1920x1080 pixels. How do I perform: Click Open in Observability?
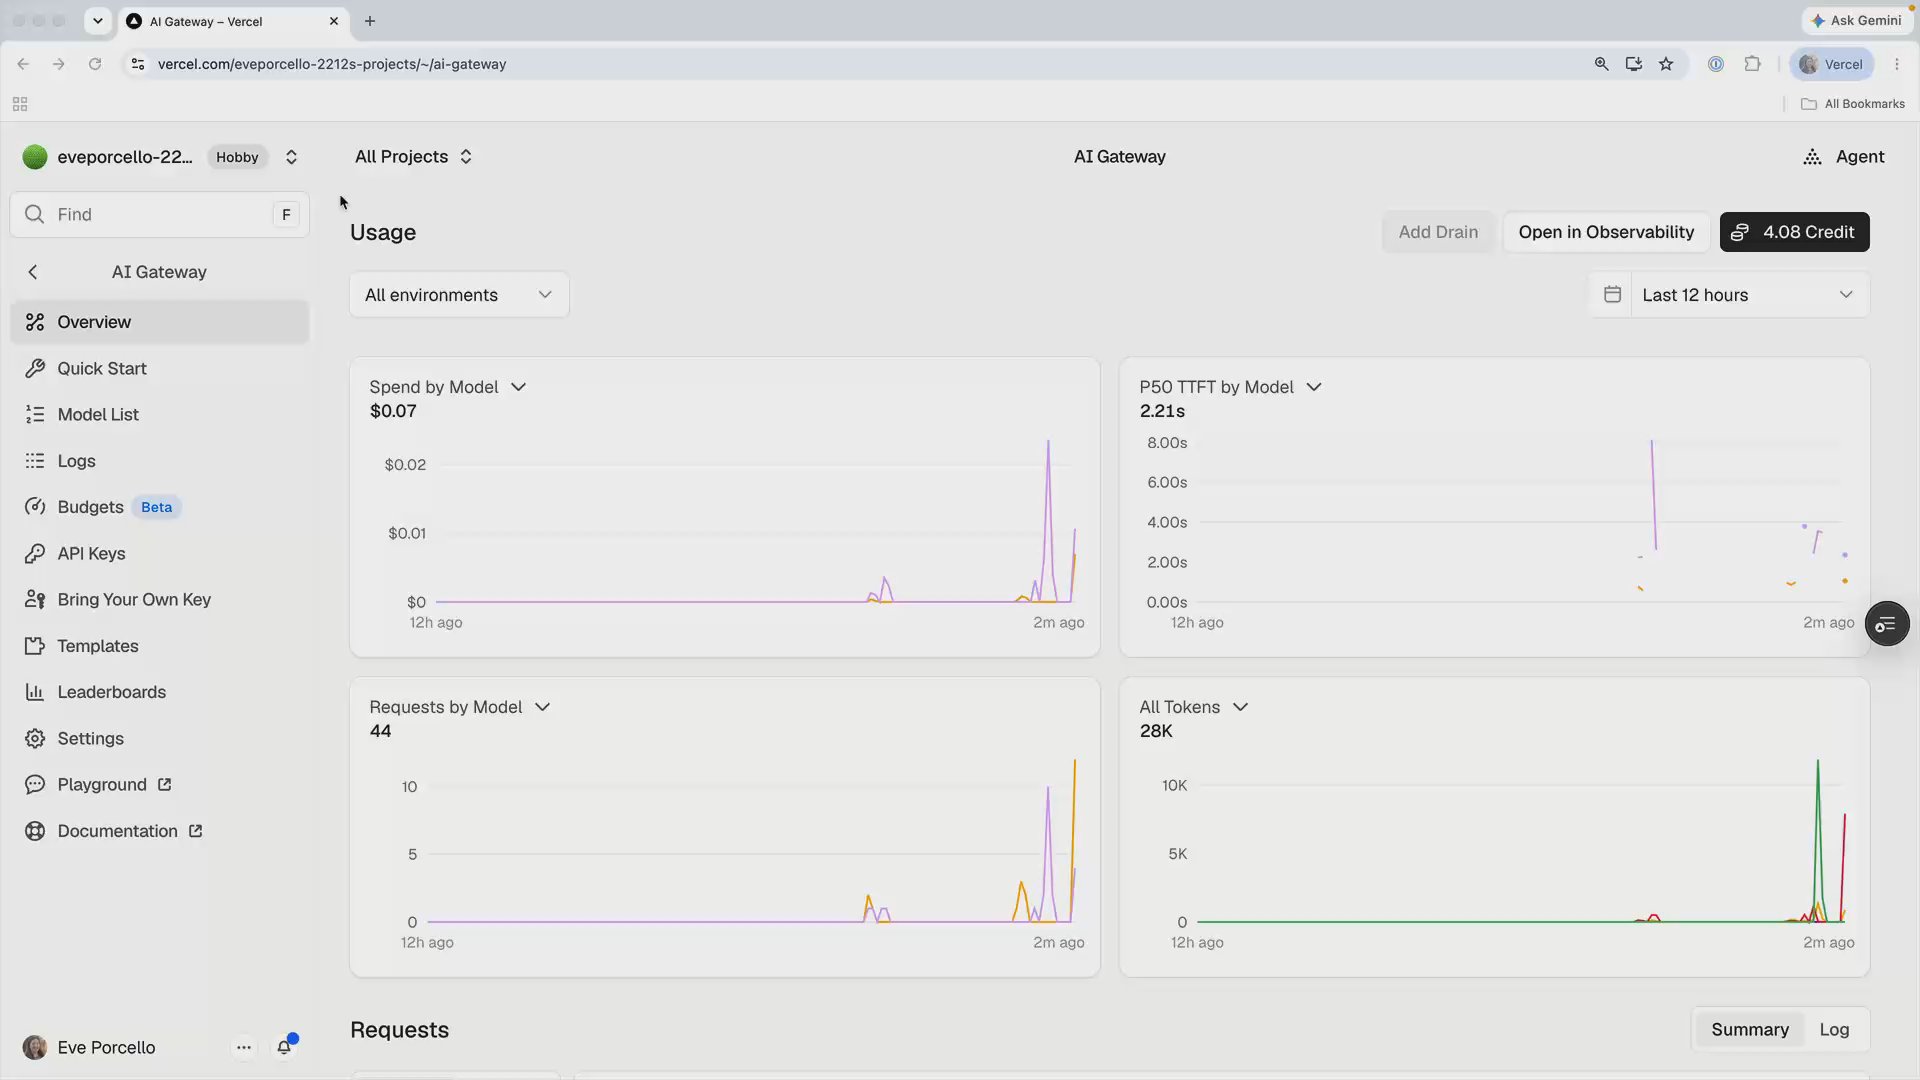click(x=1606, y=232)
